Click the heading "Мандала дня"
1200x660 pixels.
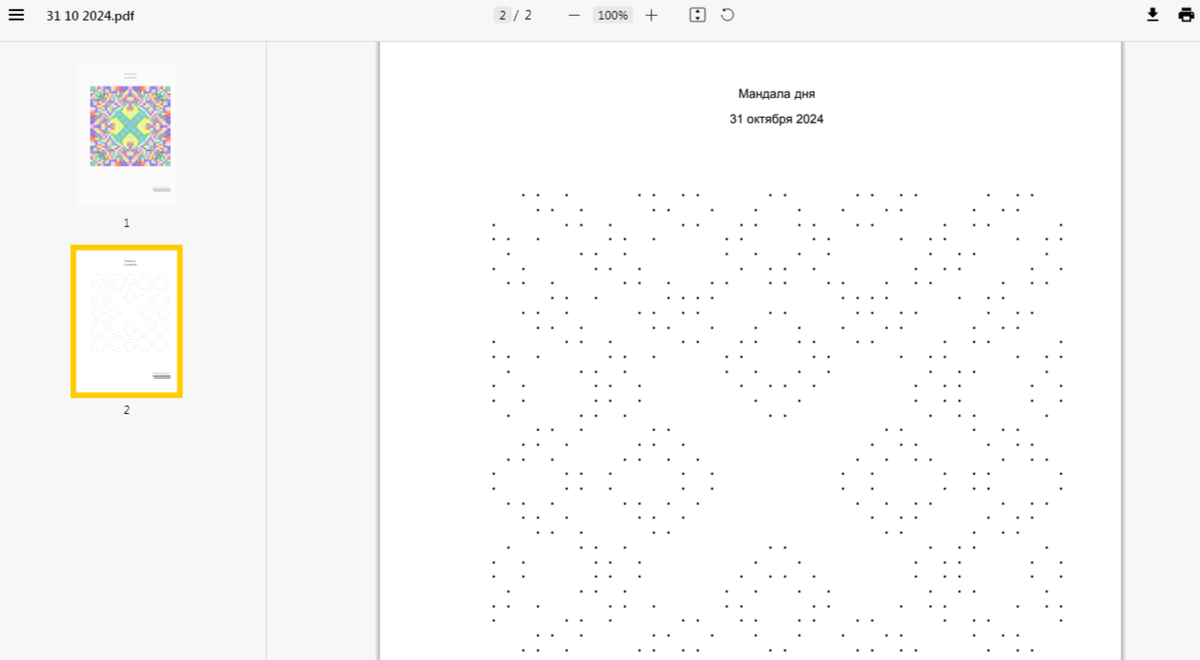[x=777, y=94]
